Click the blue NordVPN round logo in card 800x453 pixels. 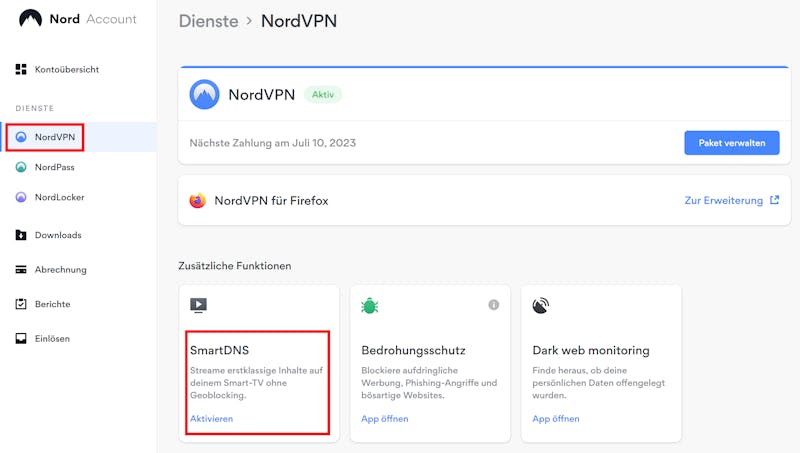point(204,94)
